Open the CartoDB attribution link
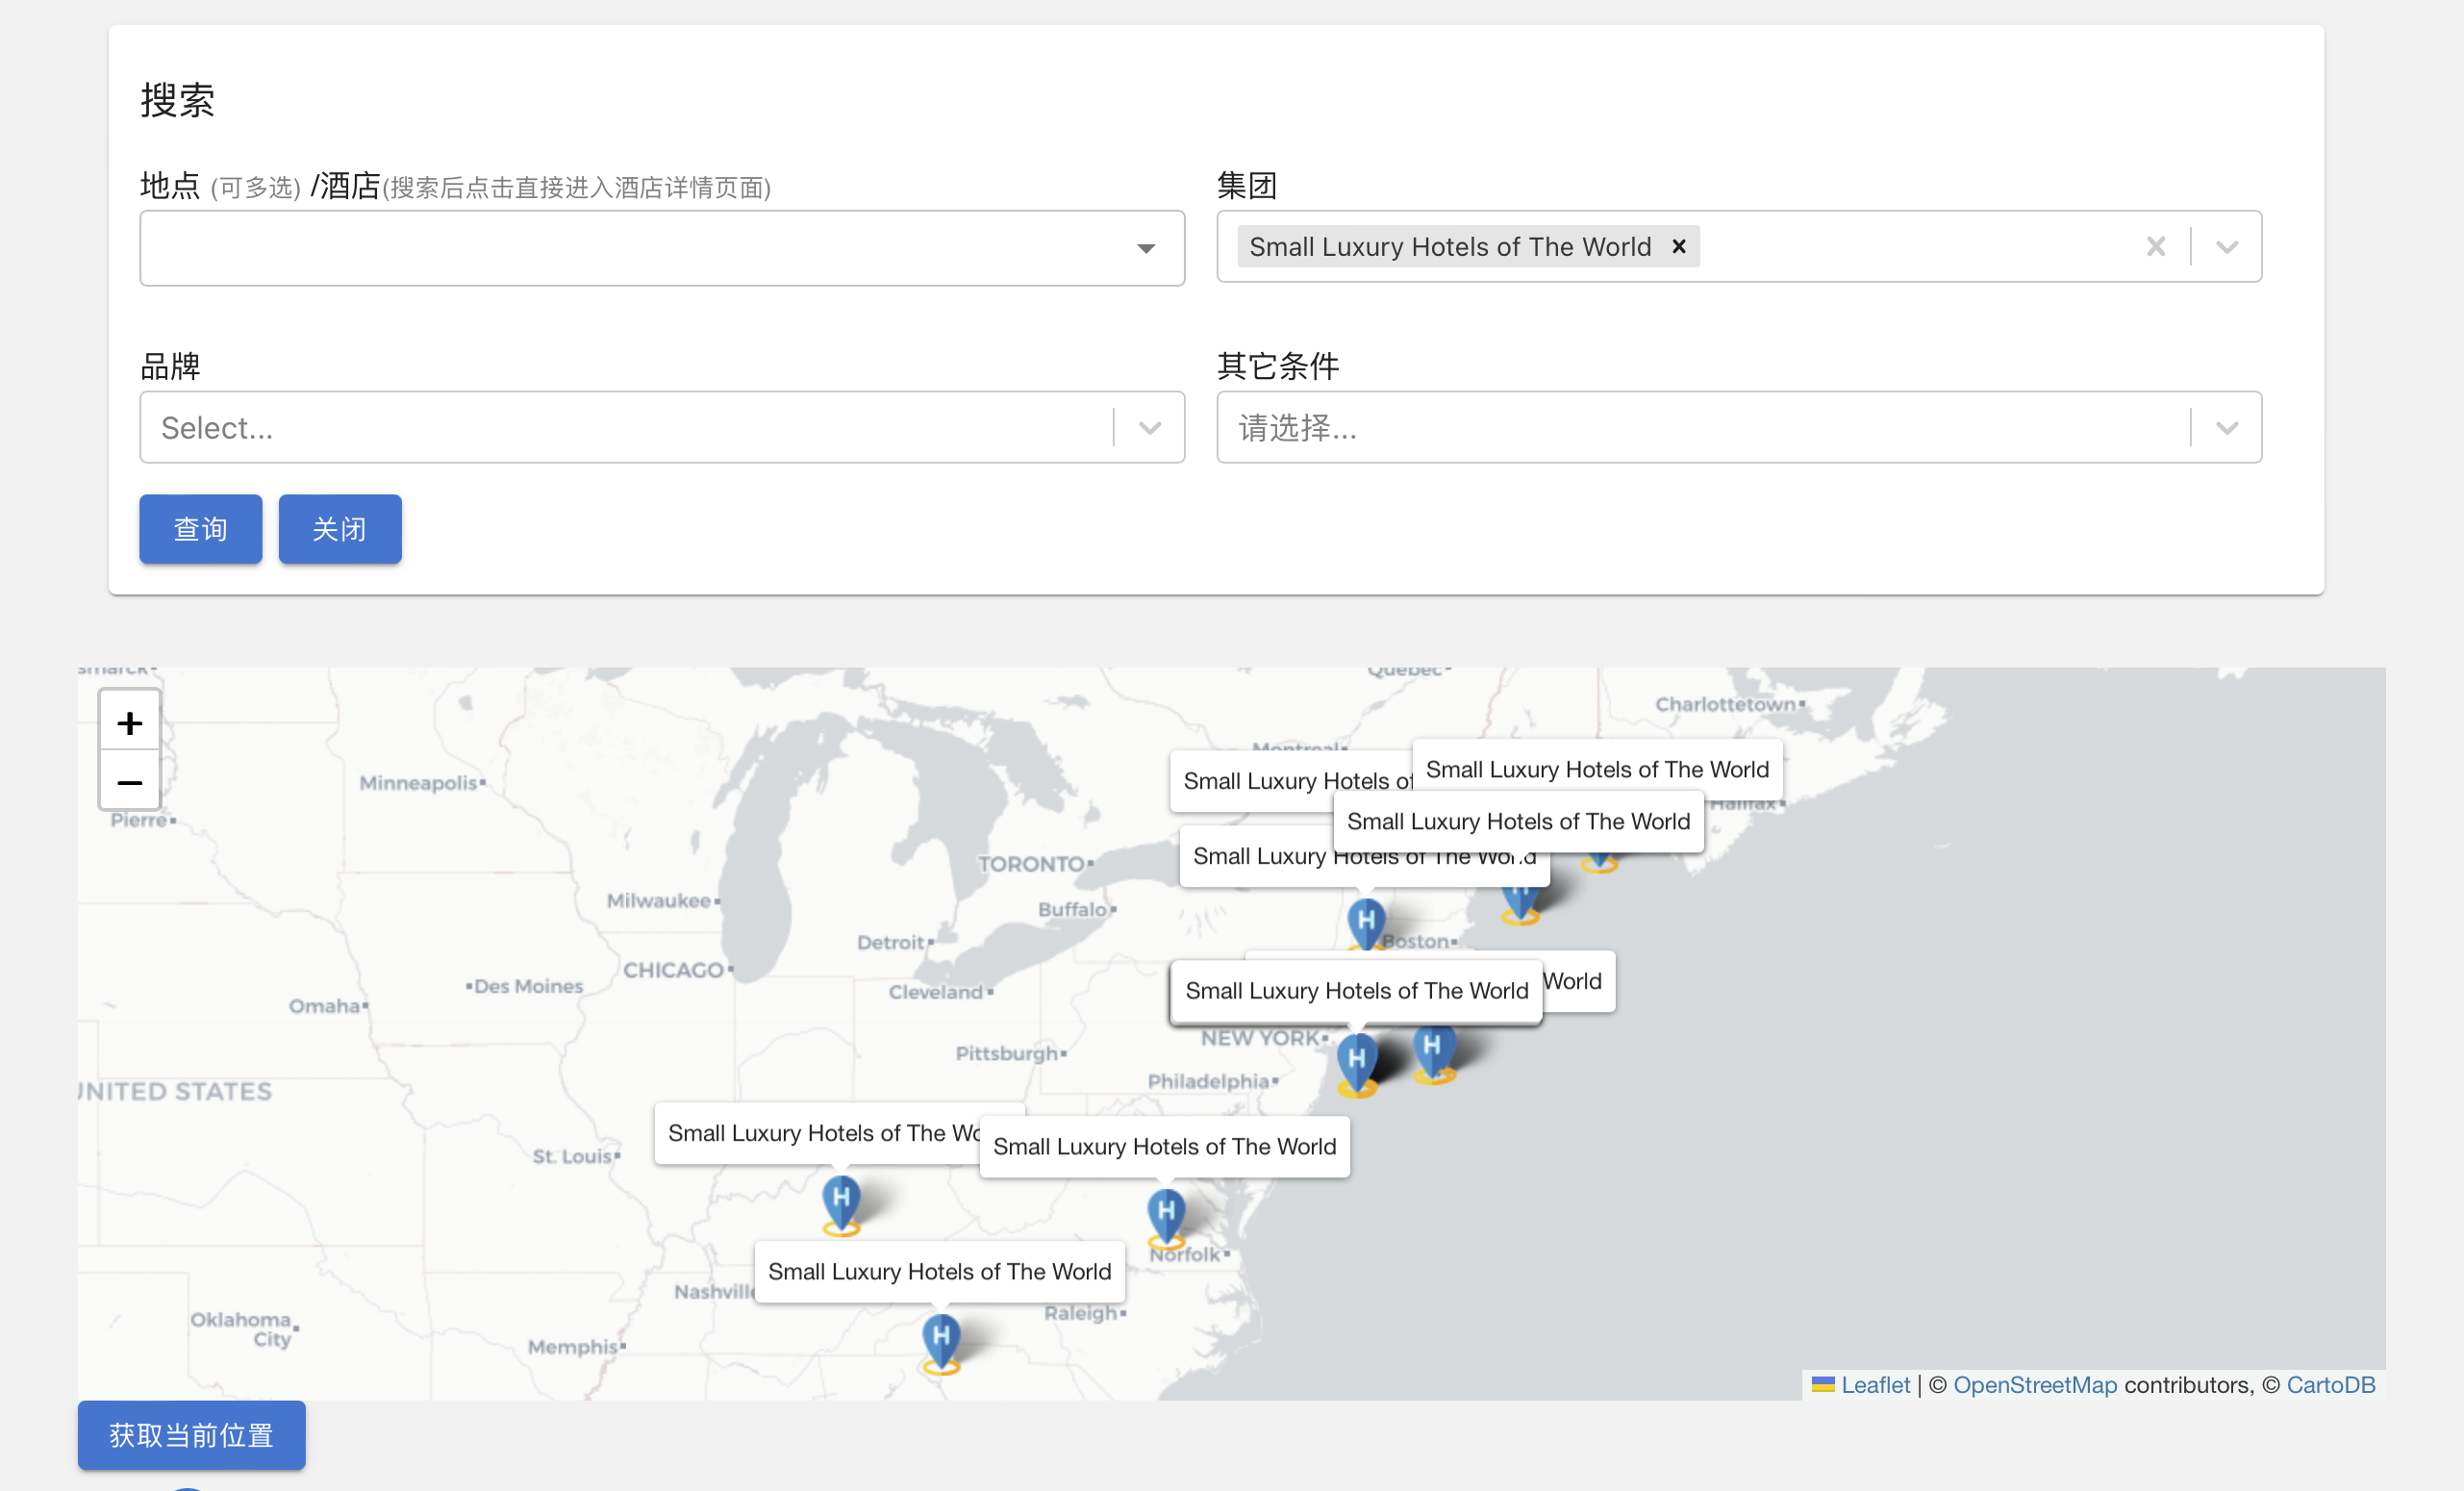This screenshot has width=2464, height=1491. point(2330,1385)
